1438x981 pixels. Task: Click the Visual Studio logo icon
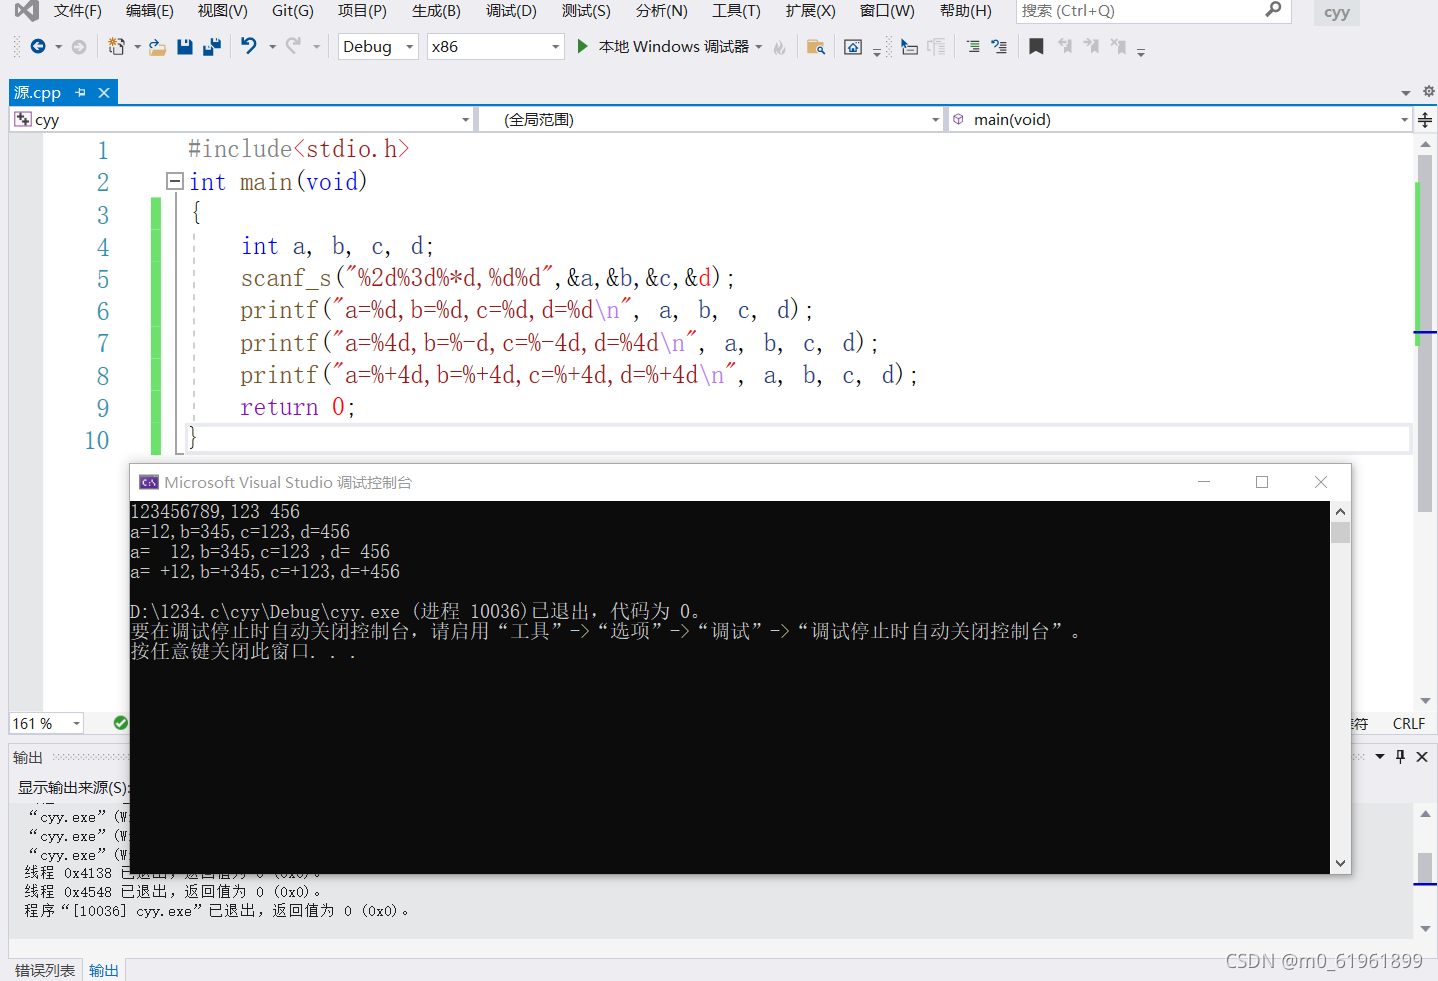pyautogui.click(x=27, y=11)
